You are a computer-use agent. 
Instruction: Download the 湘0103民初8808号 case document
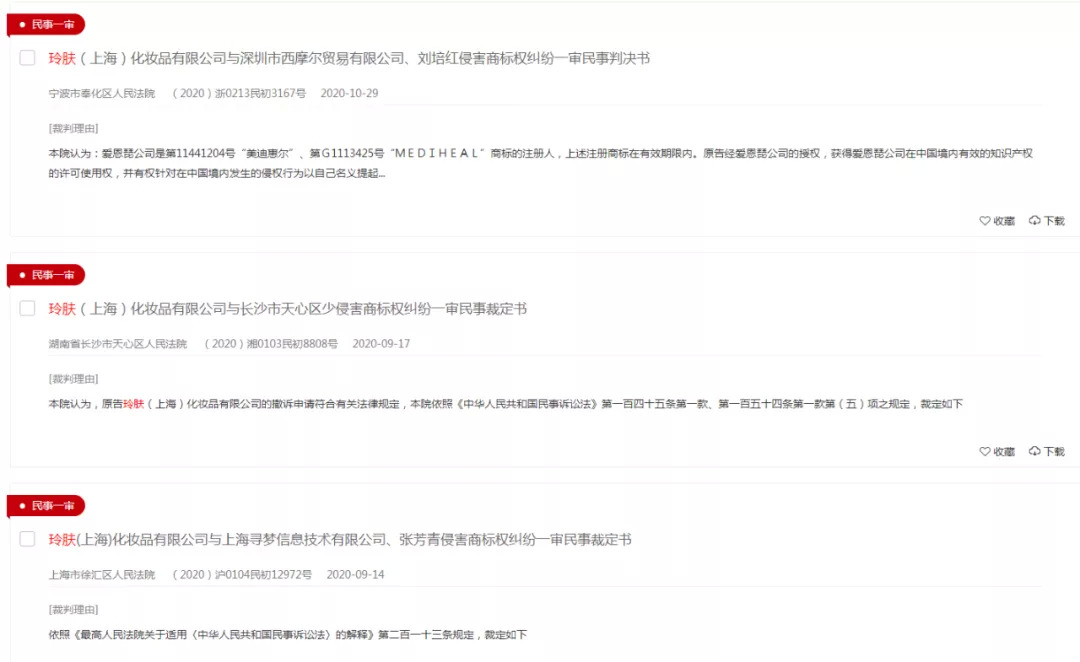point(1046,451)
